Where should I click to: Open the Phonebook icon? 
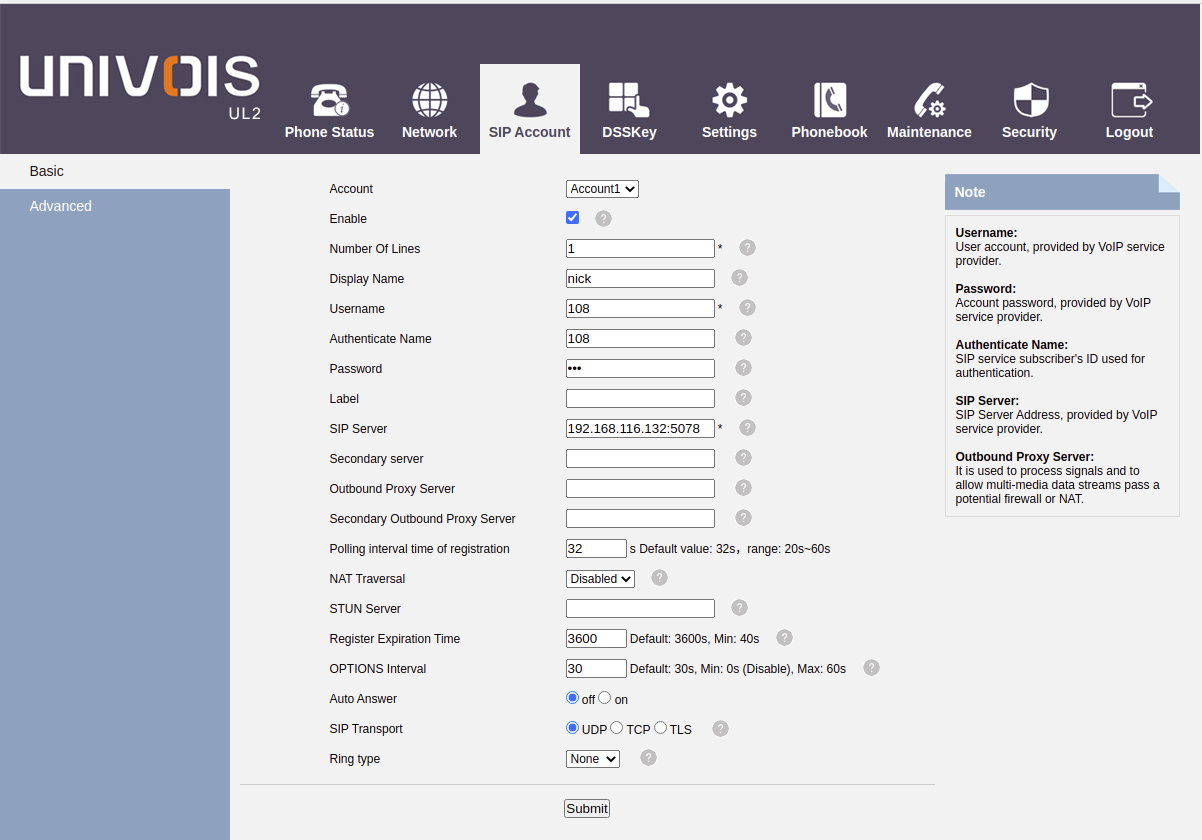point(829,101)
